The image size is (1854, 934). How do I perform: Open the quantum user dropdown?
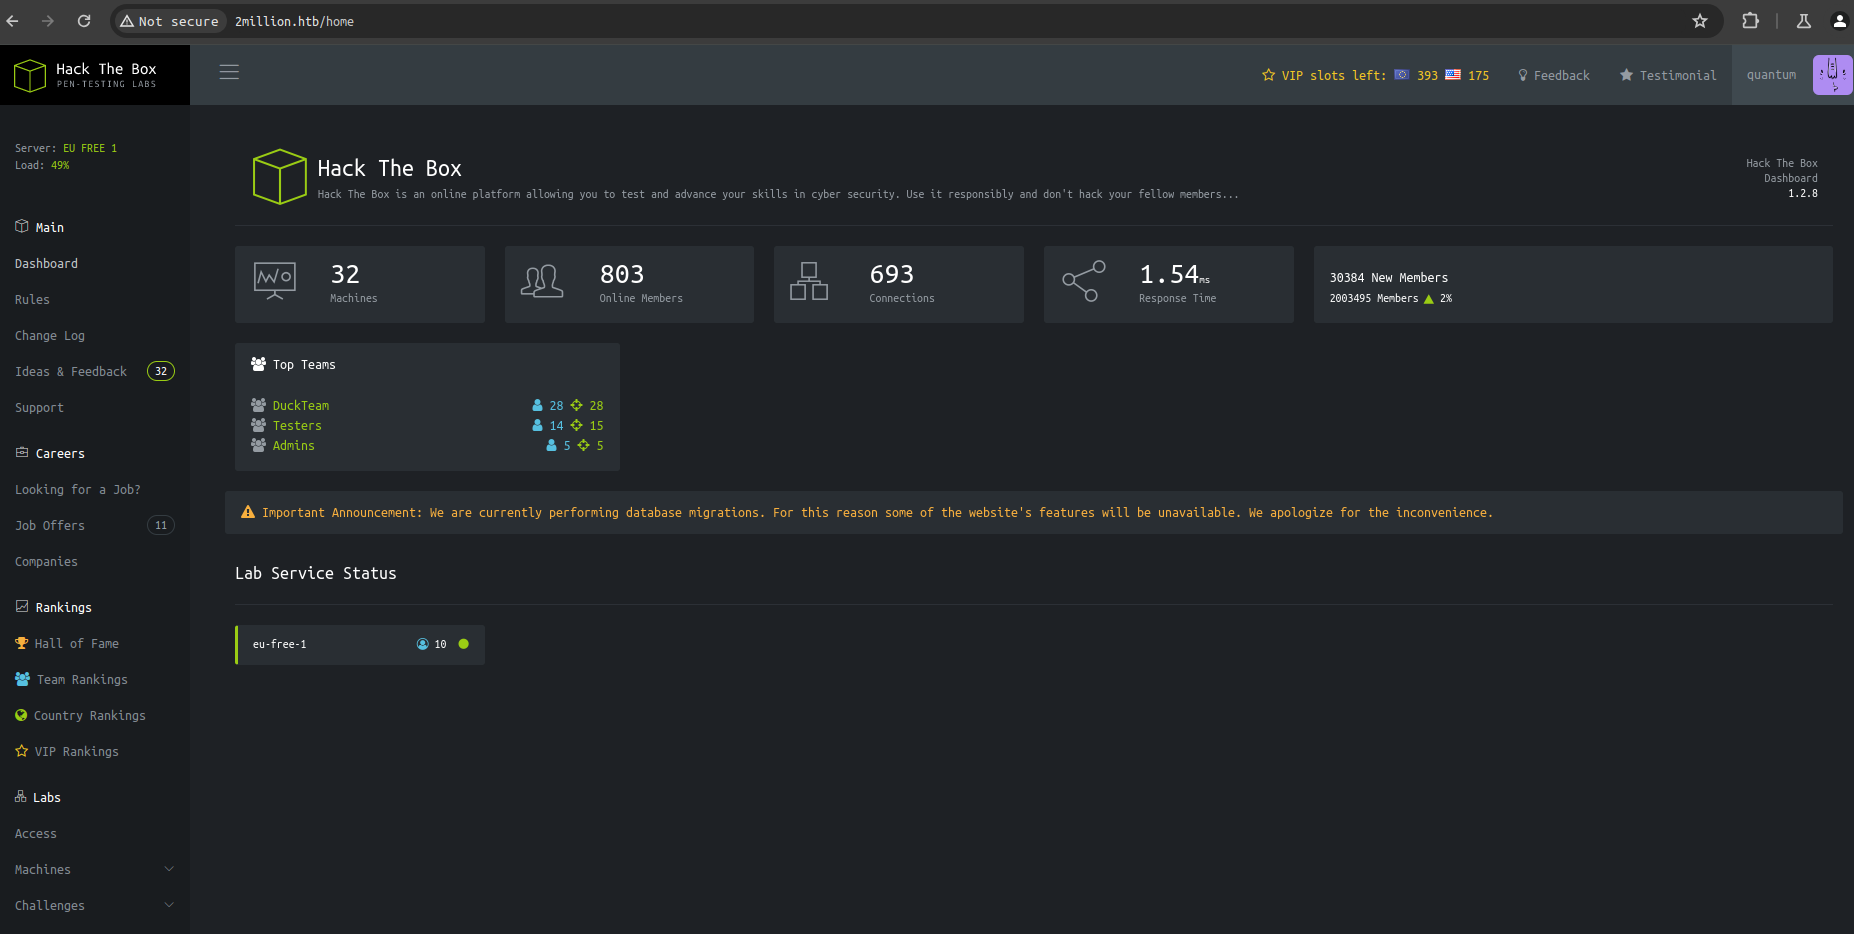(x=1771, y=75)
